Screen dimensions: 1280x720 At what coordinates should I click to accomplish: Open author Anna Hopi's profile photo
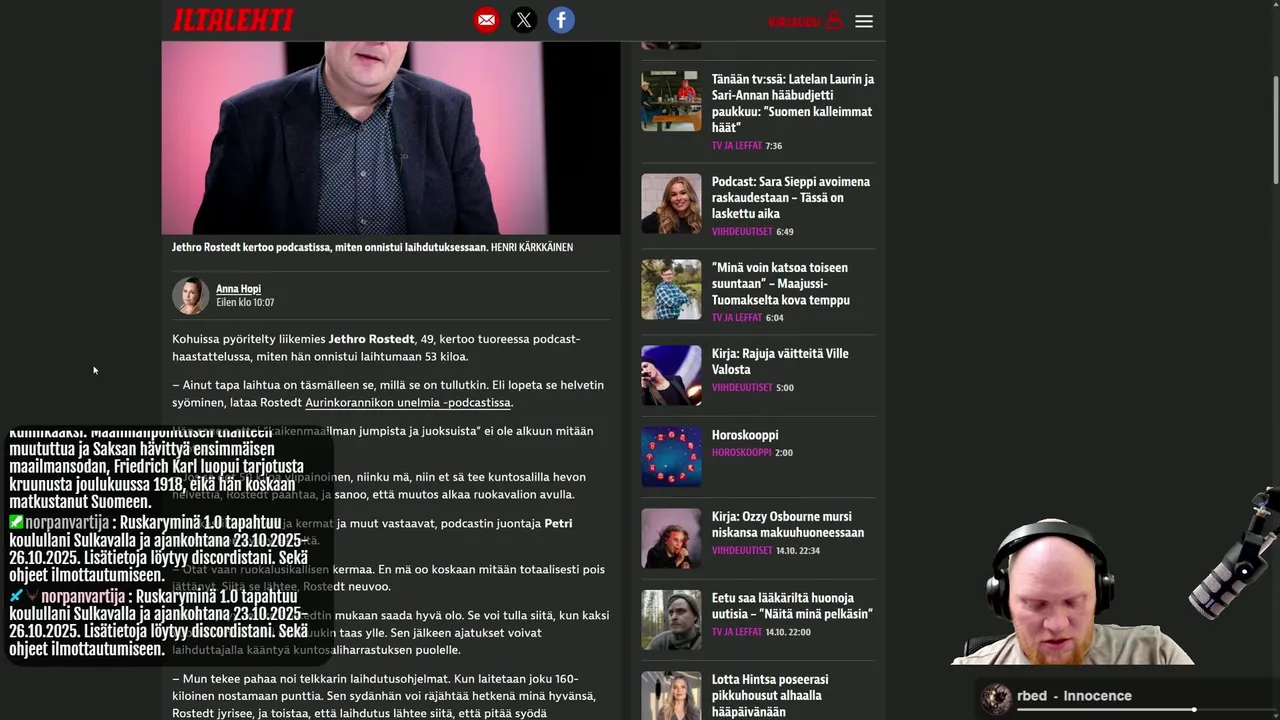tap(190, 296)
